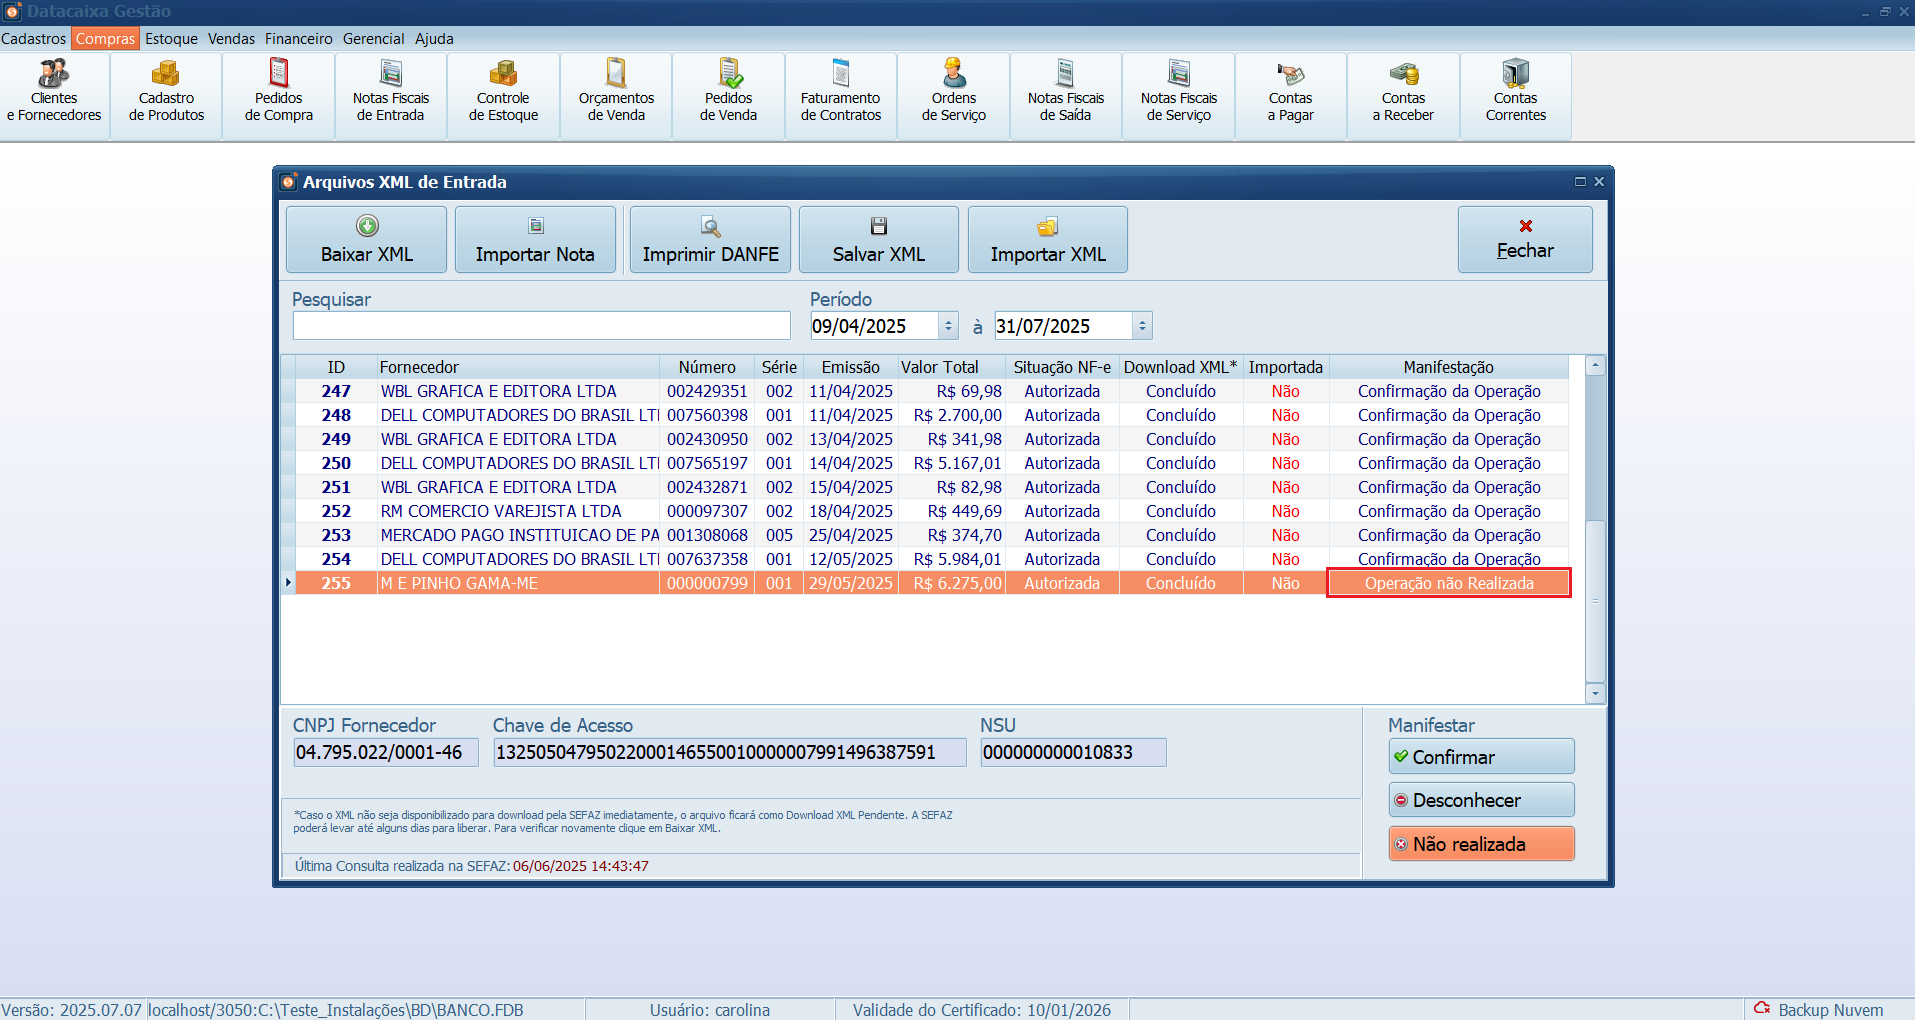Select row 250 DELL COMPUTADORES

pyautogui.click(x=518, y=463)
